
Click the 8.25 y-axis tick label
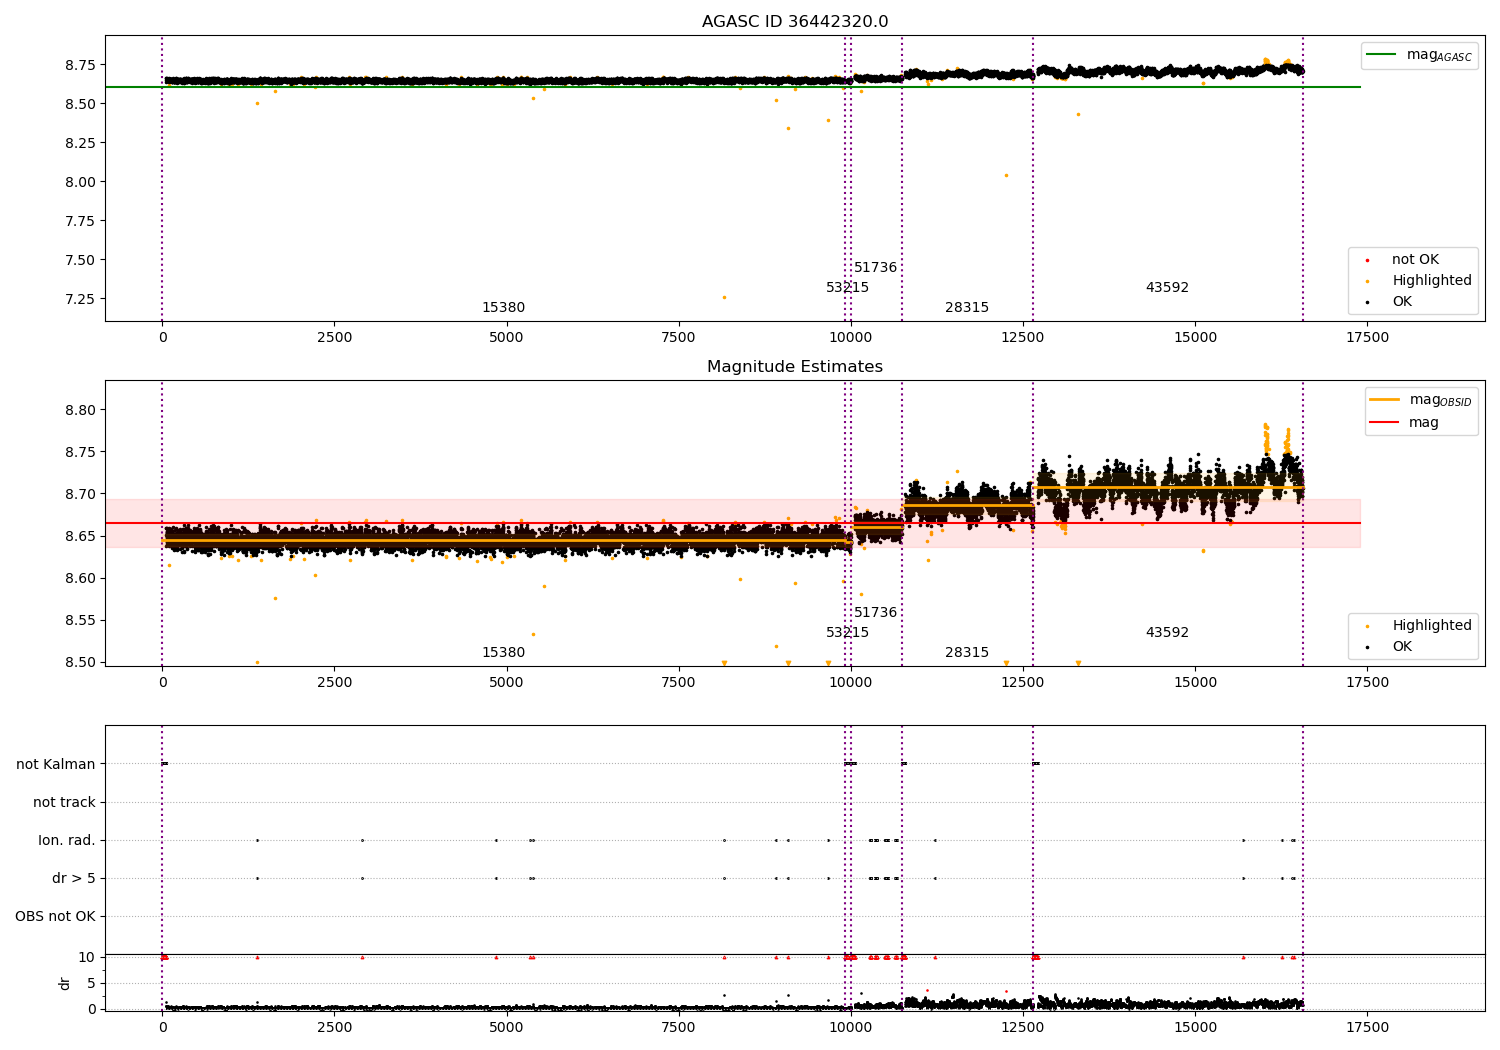[x=79, y=143]
